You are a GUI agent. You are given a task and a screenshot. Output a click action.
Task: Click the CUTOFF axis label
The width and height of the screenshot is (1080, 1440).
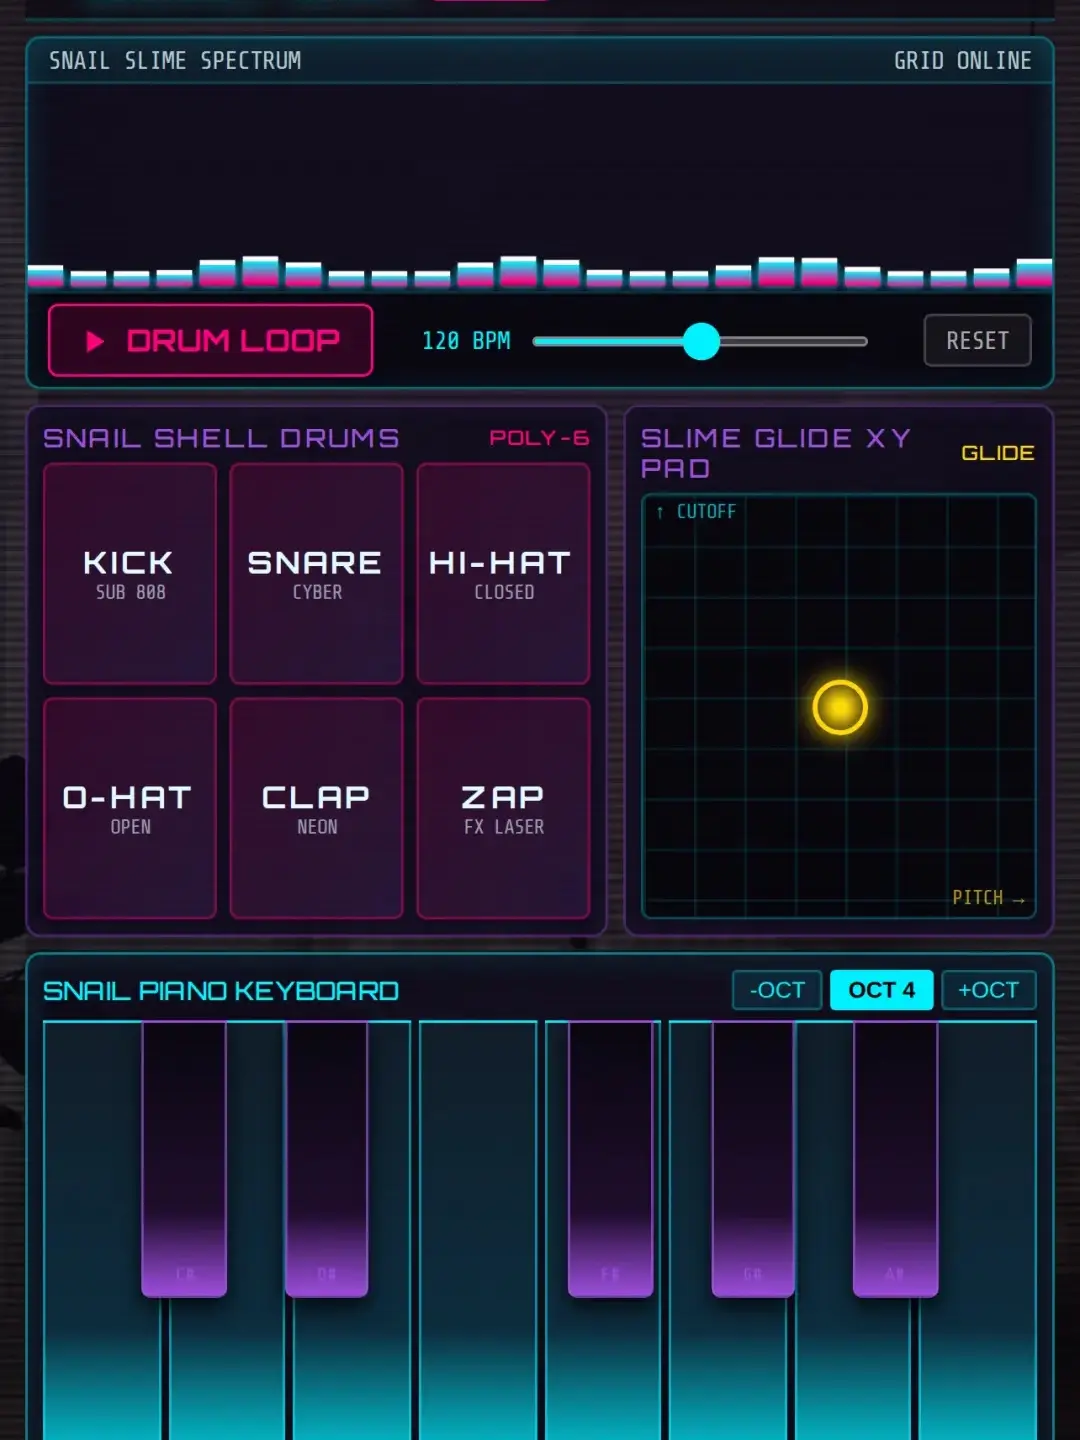(696, 511)
